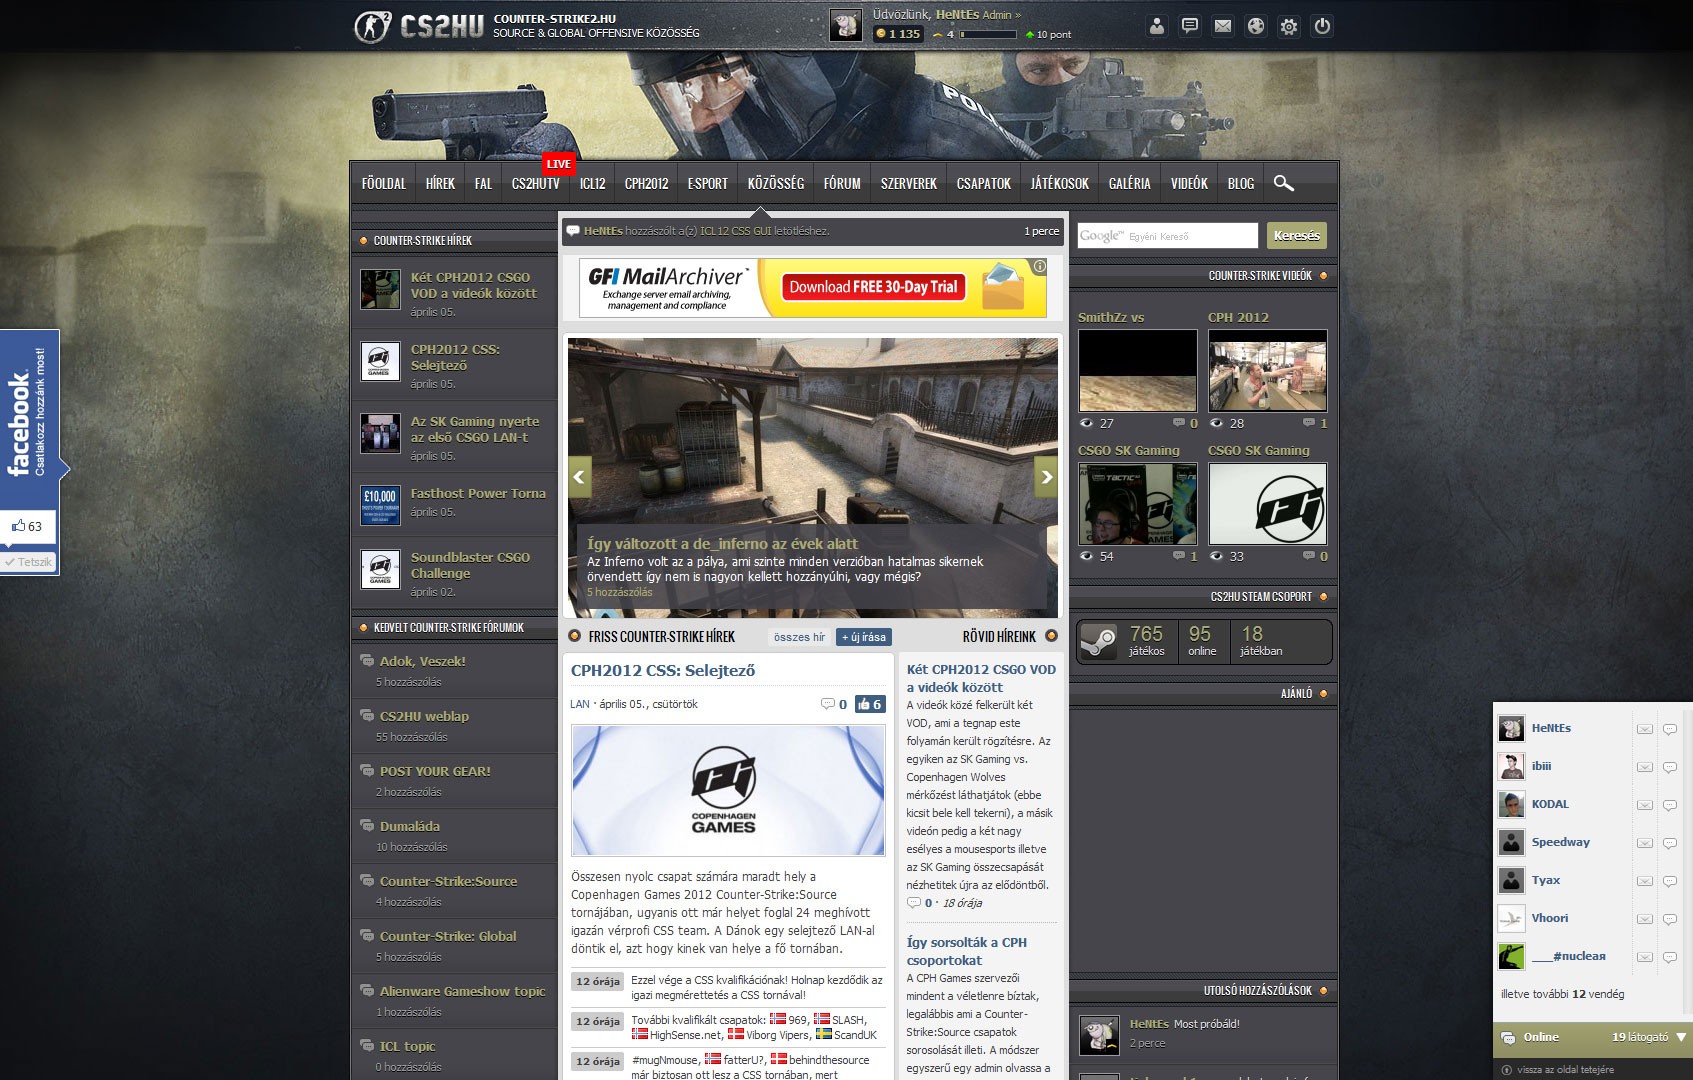Send mail to Vhoori via envelope icon
Image resolution: width=1693 pixels, height=1080 pixels.
pyautogui.click(x=1644, y=919)
